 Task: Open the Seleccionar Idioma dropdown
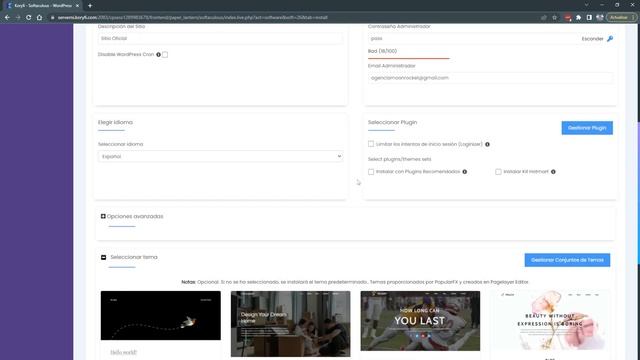point(220,156)
